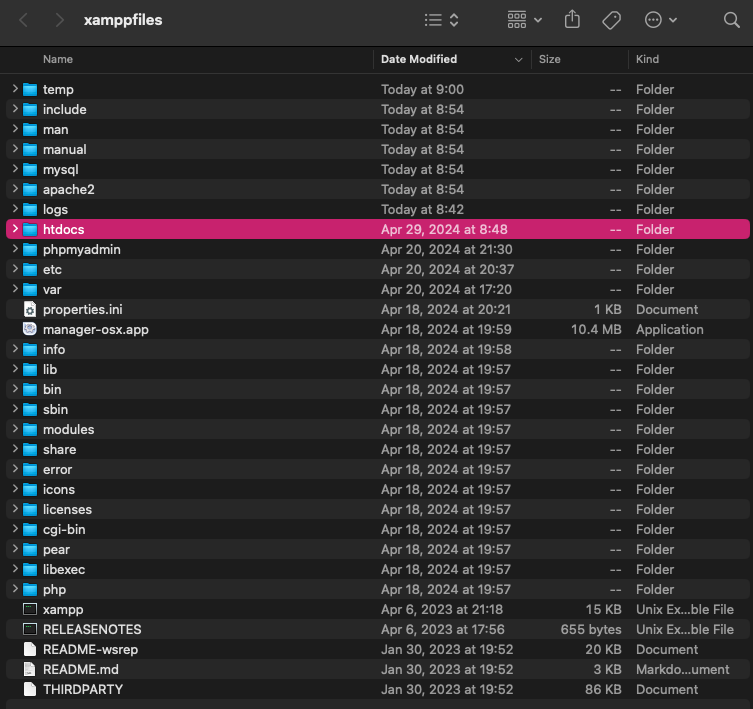Select the THIRDPARTY document icon

point(30,689)
